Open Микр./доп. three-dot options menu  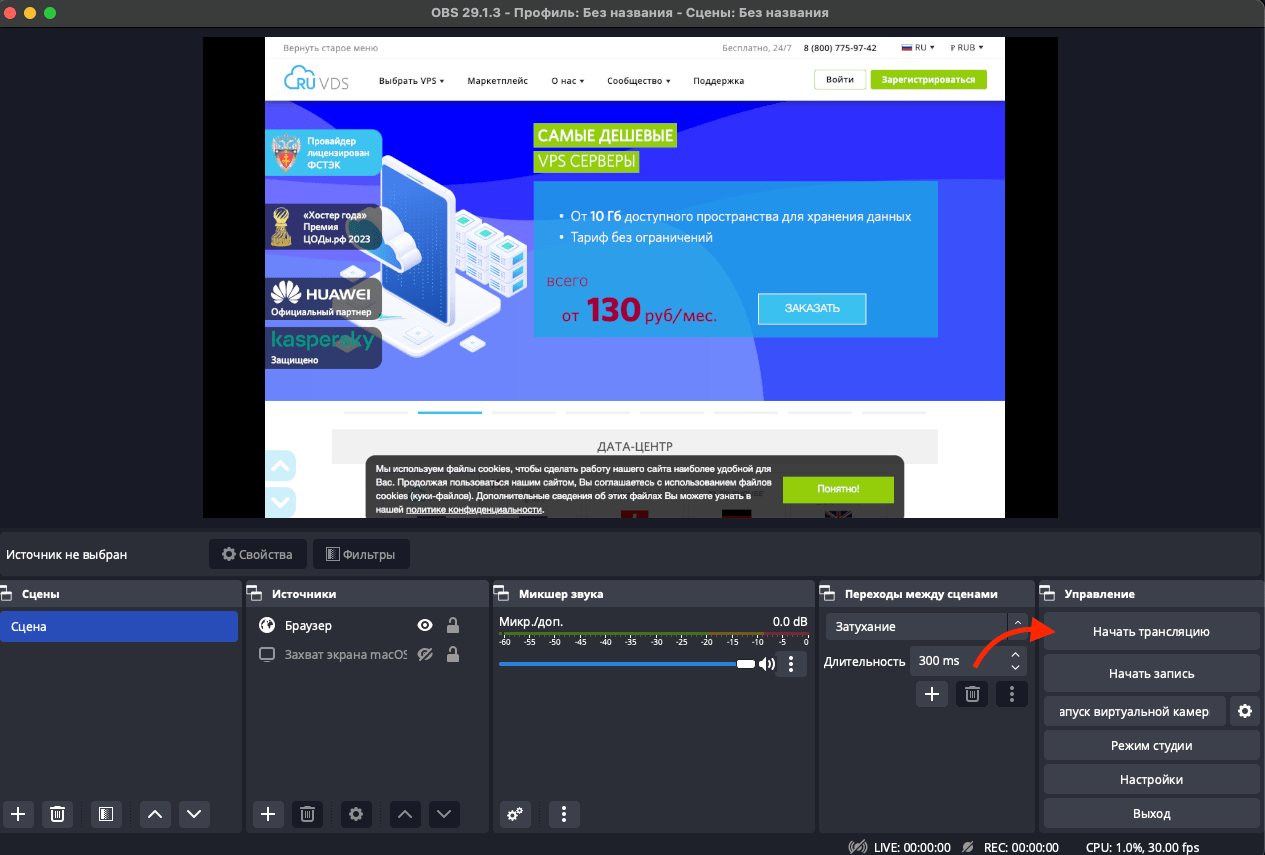click(791, 664)
